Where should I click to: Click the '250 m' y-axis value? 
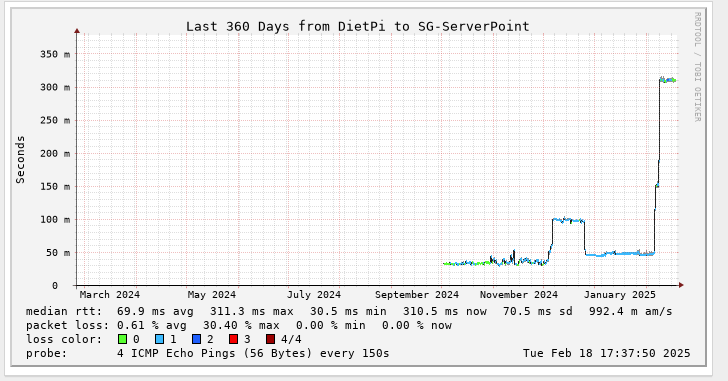tap(55, 120)
